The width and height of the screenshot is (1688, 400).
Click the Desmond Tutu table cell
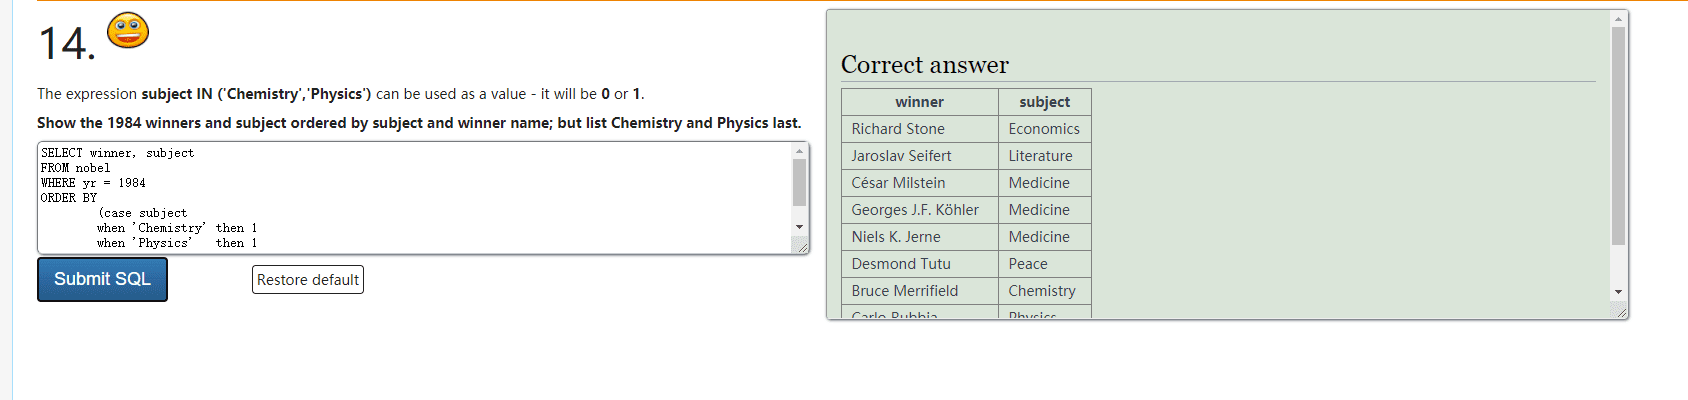pyautogui.click(x=901, y=264)
